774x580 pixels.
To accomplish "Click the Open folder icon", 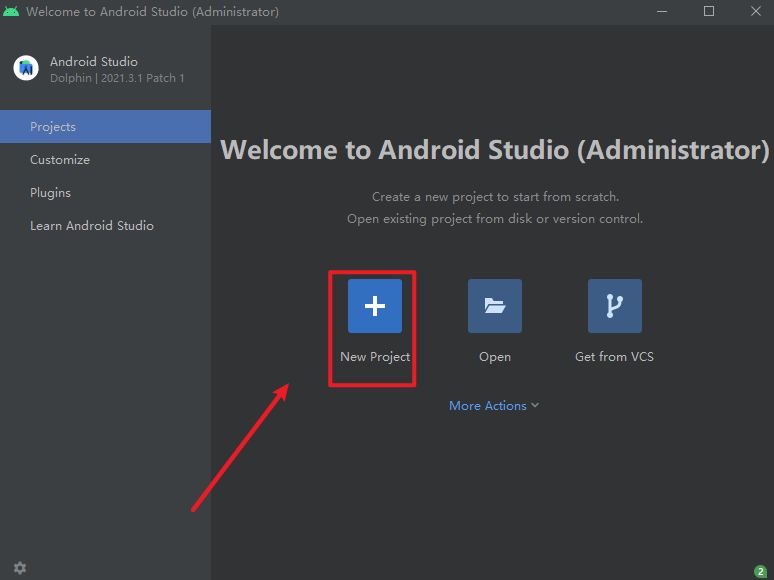I will click(494, 306).
